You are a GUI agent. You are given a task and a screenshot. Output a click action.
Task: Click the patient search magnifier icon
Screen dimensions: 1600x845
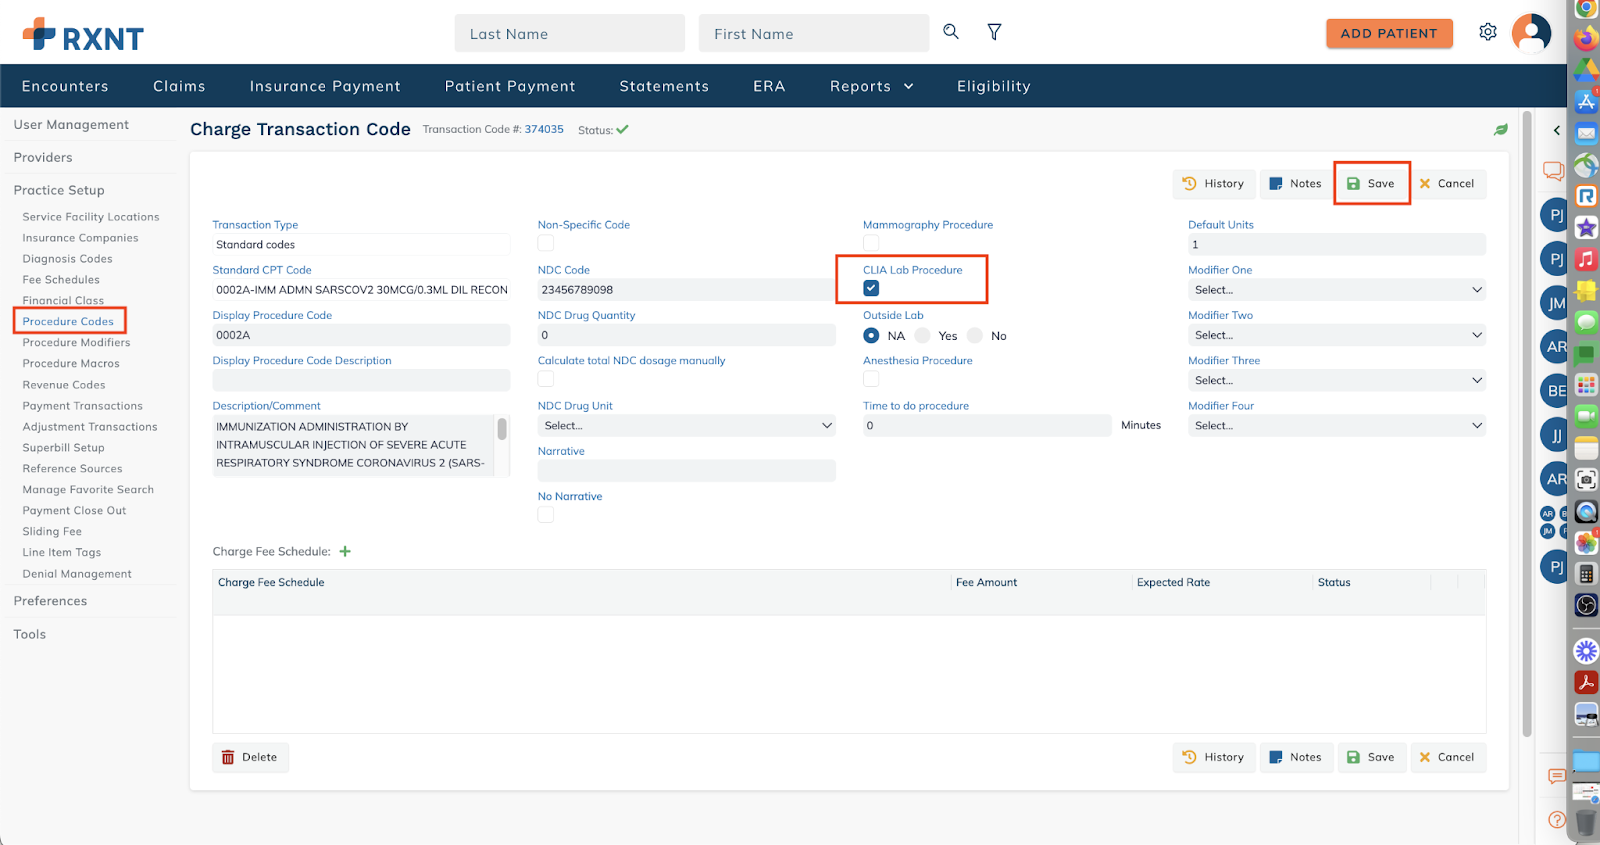pos(951,32)
